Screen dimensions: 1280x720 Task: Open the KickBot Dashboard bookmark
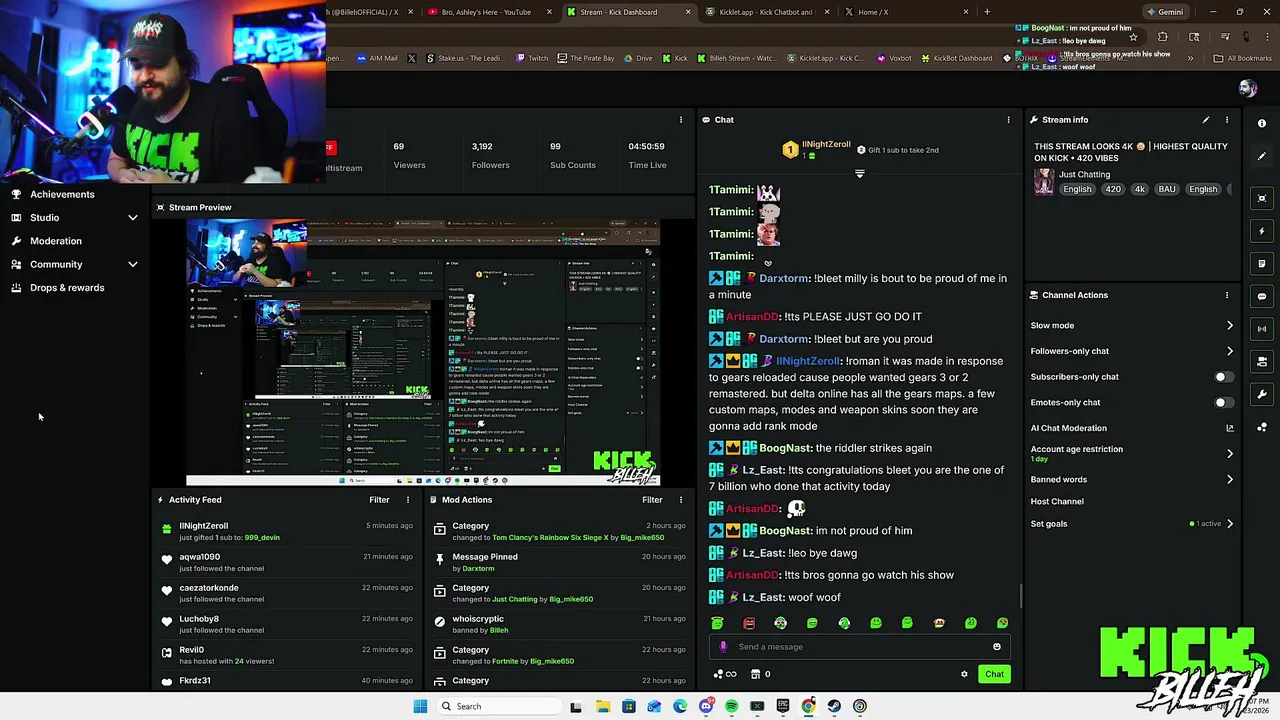click(956, 58)
